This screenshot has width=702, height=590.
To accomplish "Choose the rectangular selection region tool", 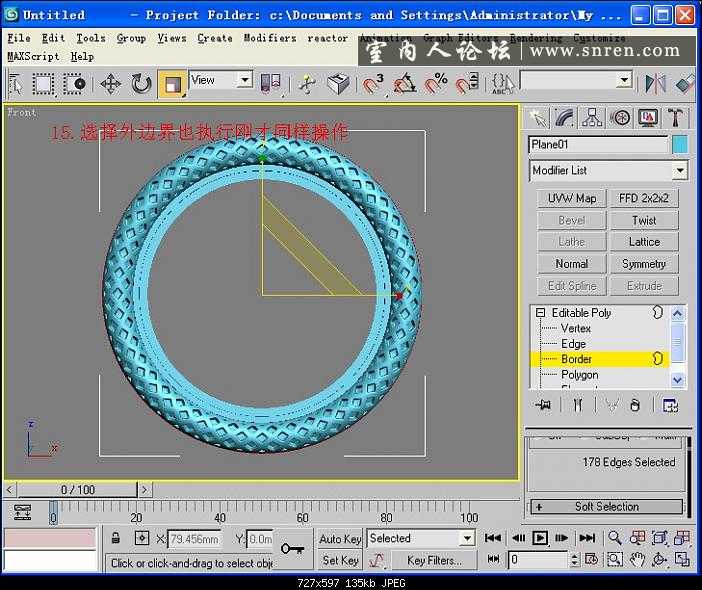I will tap(43, 84).
